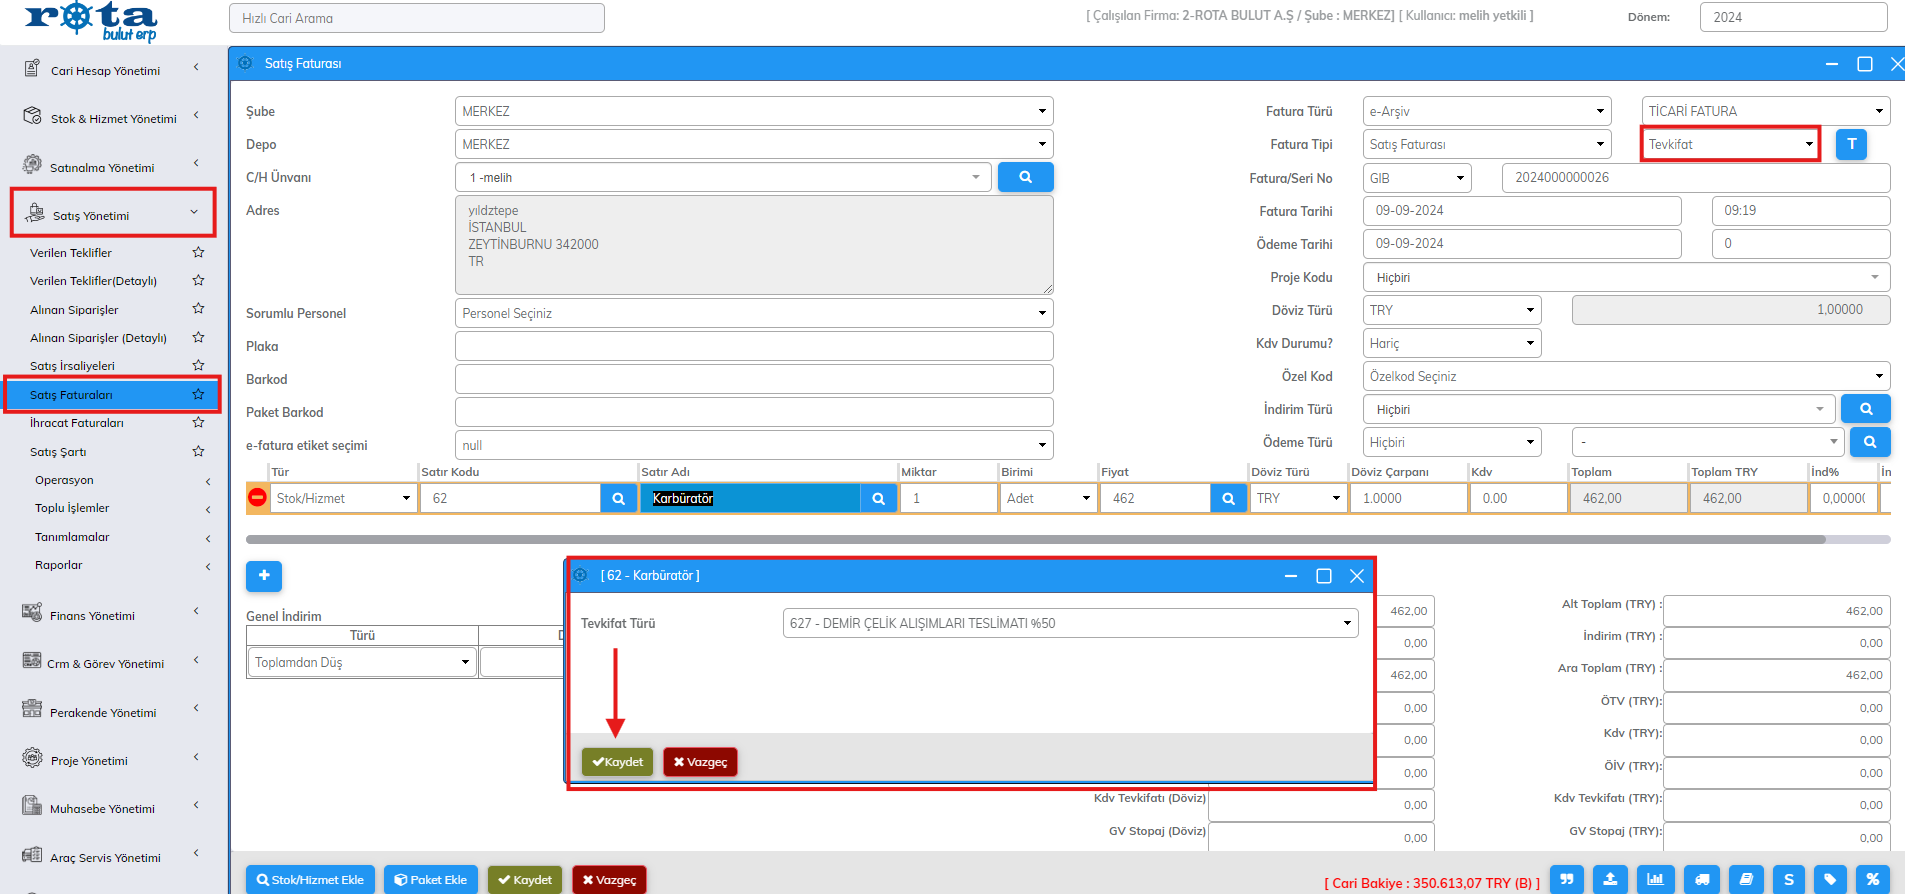Image resolution: width=1905 pixels, height=894 pixels.
Task: Click the upload icon in bottom toolbar
Action: click(x=1610, y=880)
